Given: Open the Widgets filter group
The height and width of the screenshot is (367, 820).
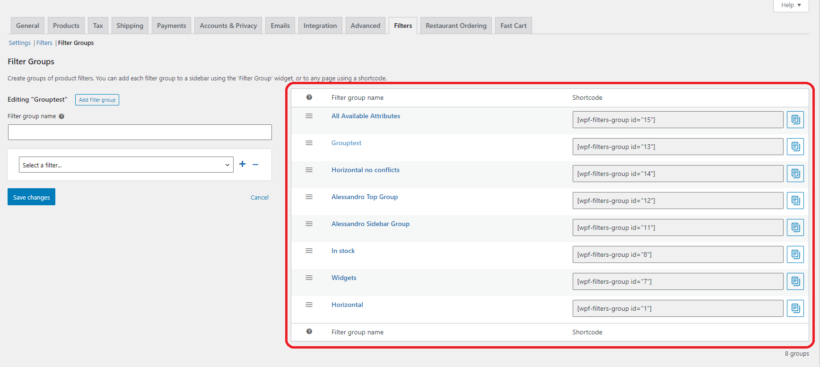Looking at the screenshot, I should pyautogui.click(x=344, y=278).
